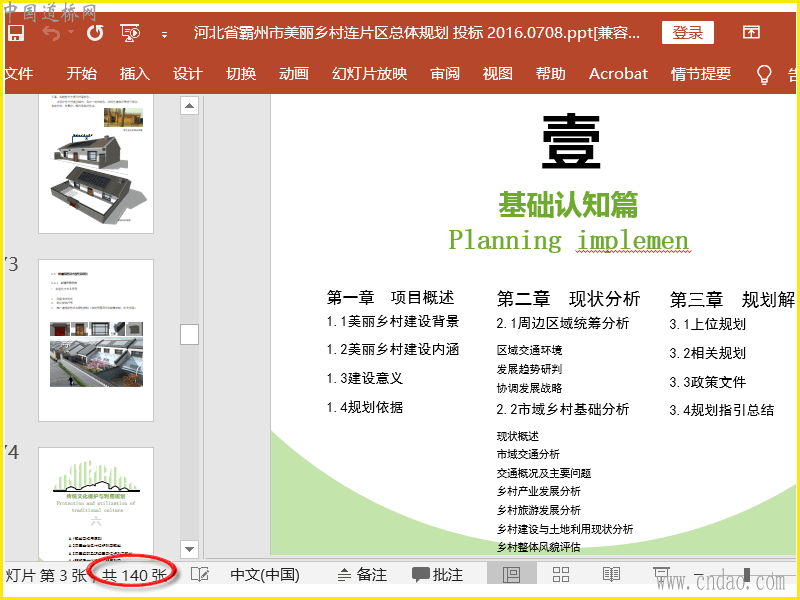Click the 第二章 现状分析 heading
Screen dimensions: 800x600
(x=568, y=299)
